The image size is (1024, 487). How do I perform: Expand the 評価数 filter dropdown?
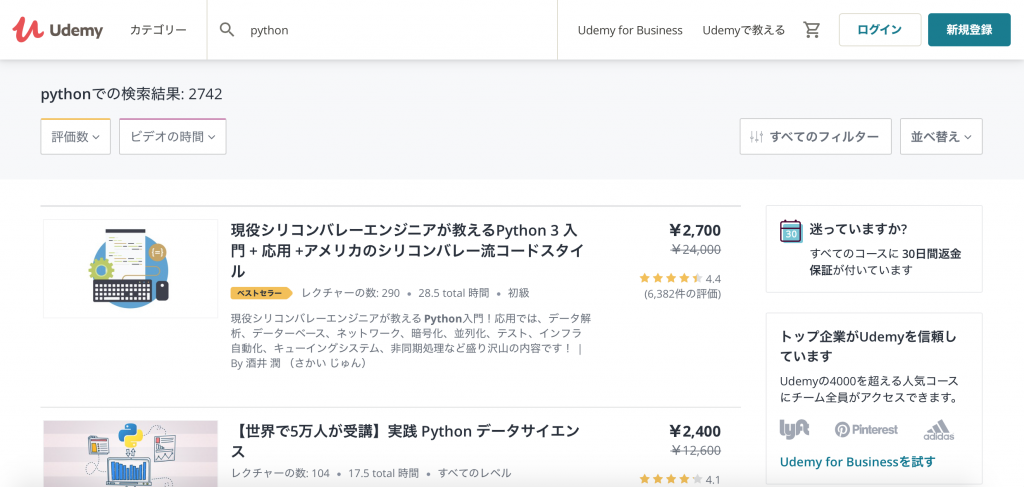click(x=76, y=136)
